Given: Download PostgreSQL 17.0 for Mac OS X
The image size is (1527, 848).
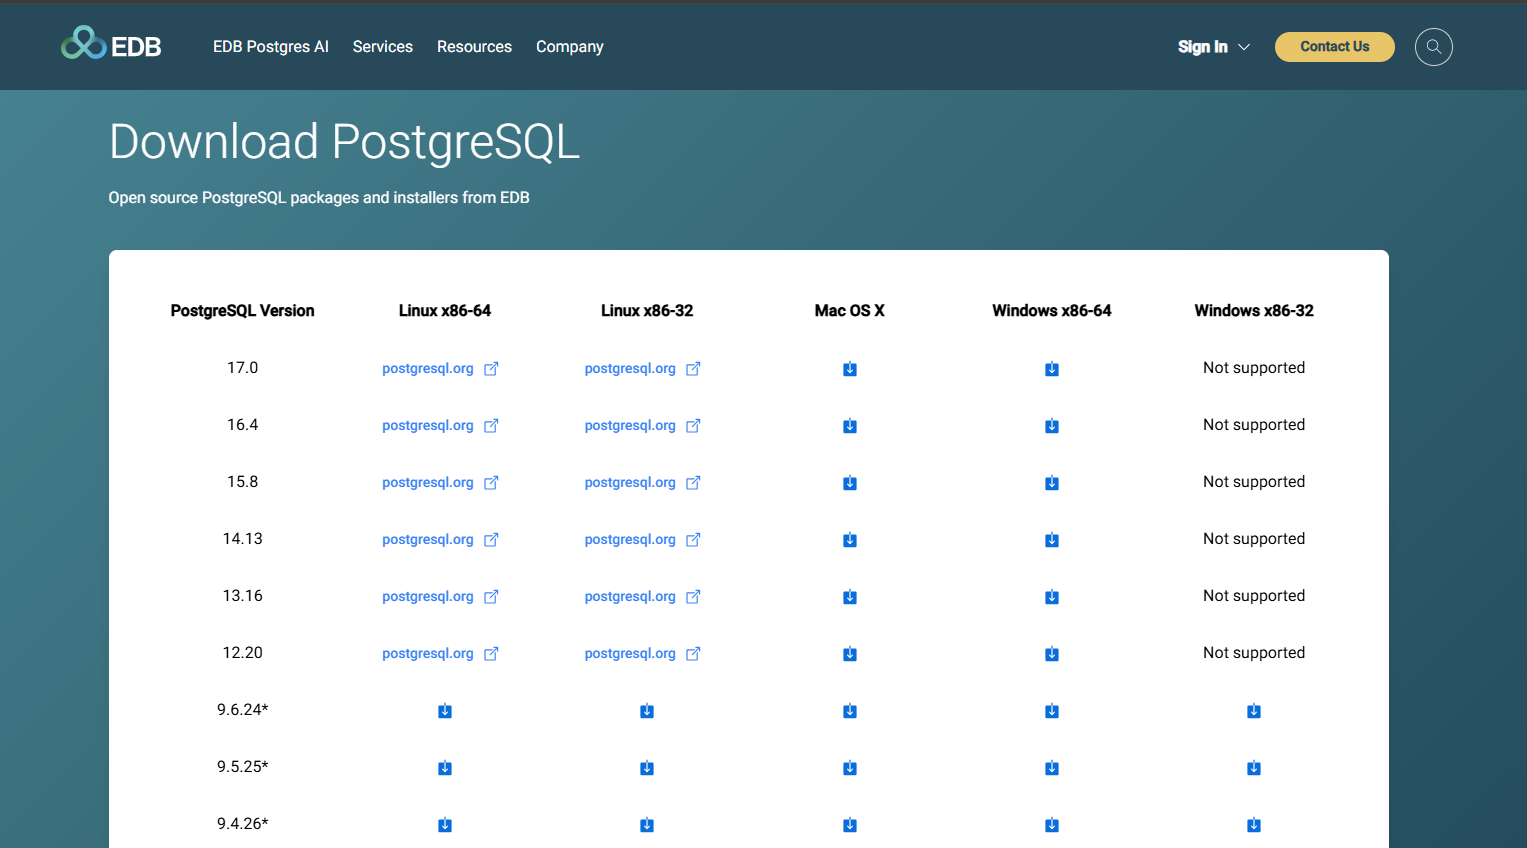Looking at the screenshot, I should click(850, 369).
